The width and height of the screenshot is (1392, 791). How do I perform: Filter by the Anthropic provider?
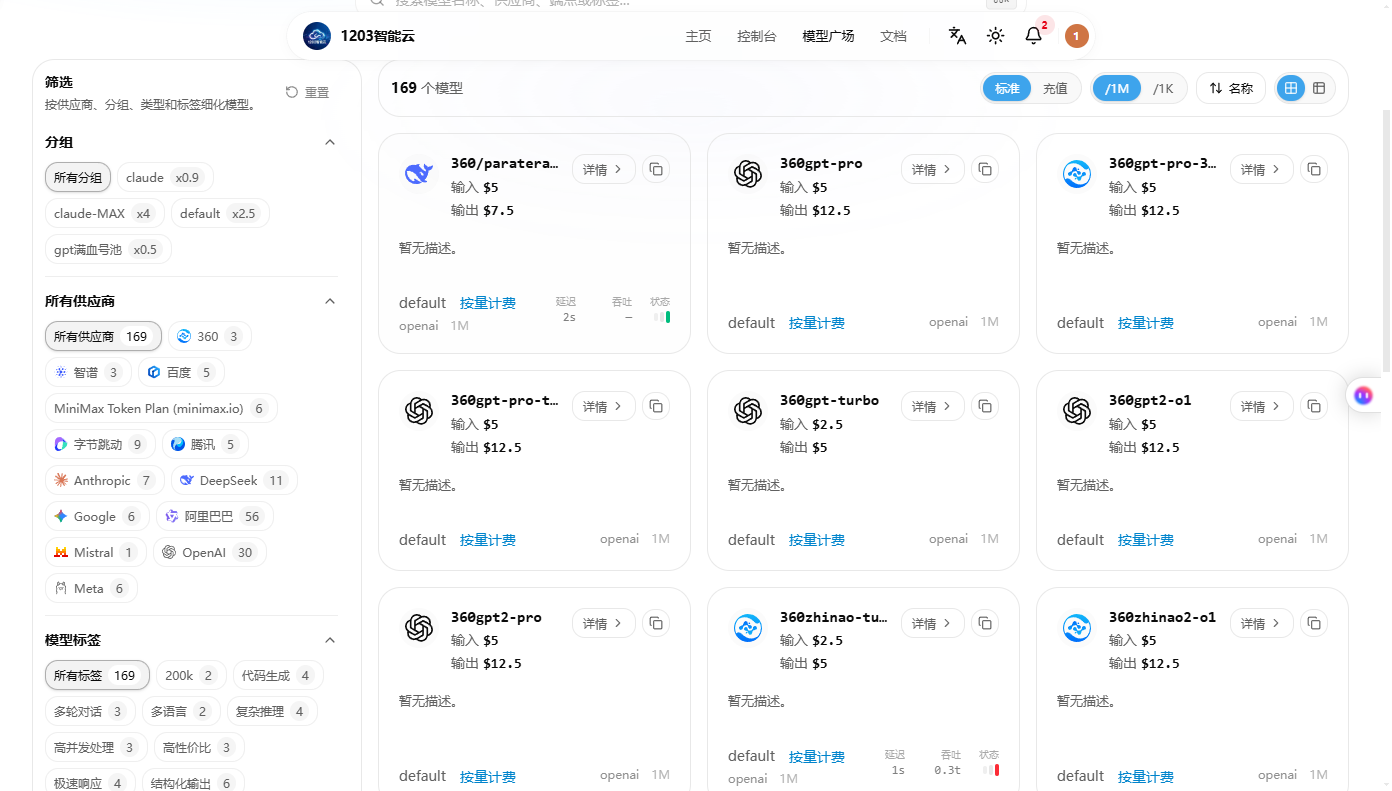pos(104,480)
